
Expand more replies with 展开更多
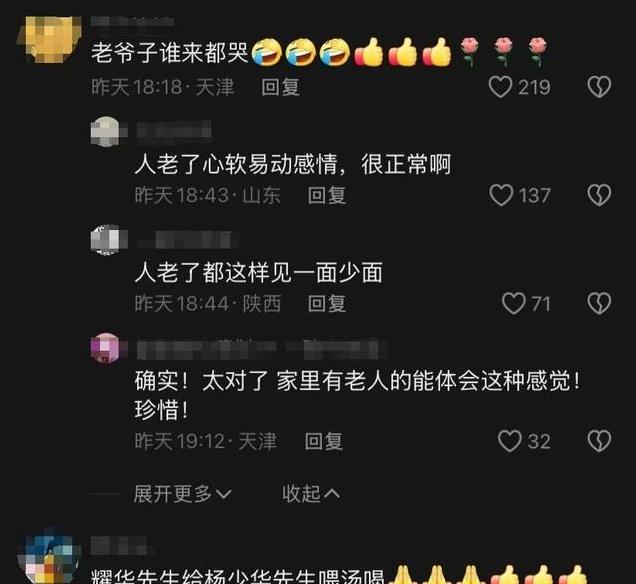[x=182, y=494]
